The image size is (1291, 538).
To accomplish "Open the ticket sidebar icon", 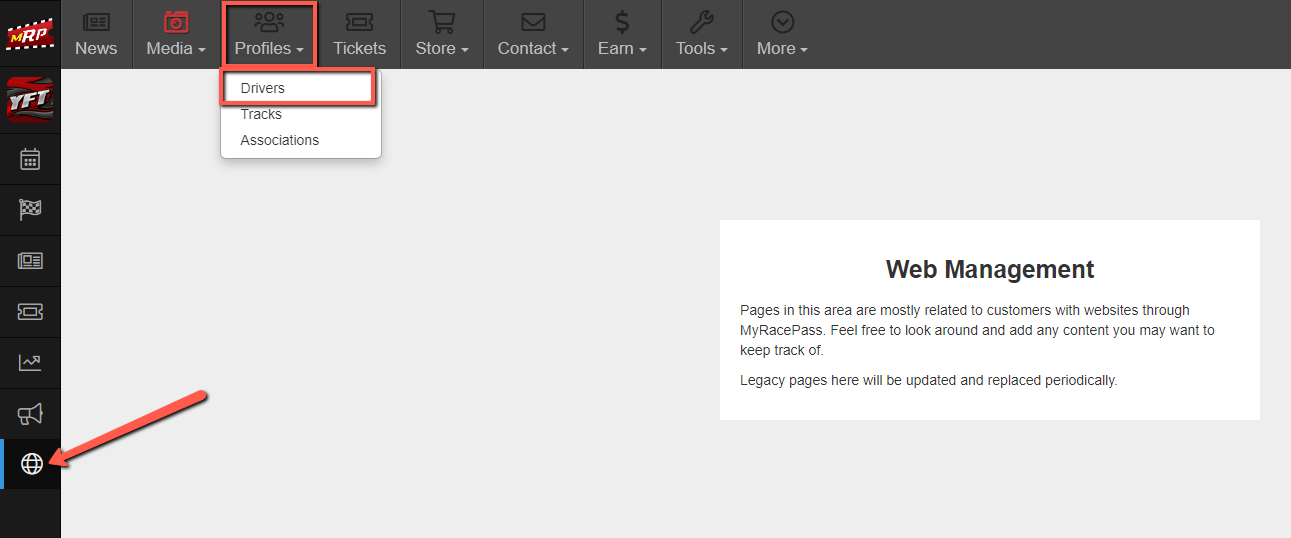I will click(x=30, y=312).
